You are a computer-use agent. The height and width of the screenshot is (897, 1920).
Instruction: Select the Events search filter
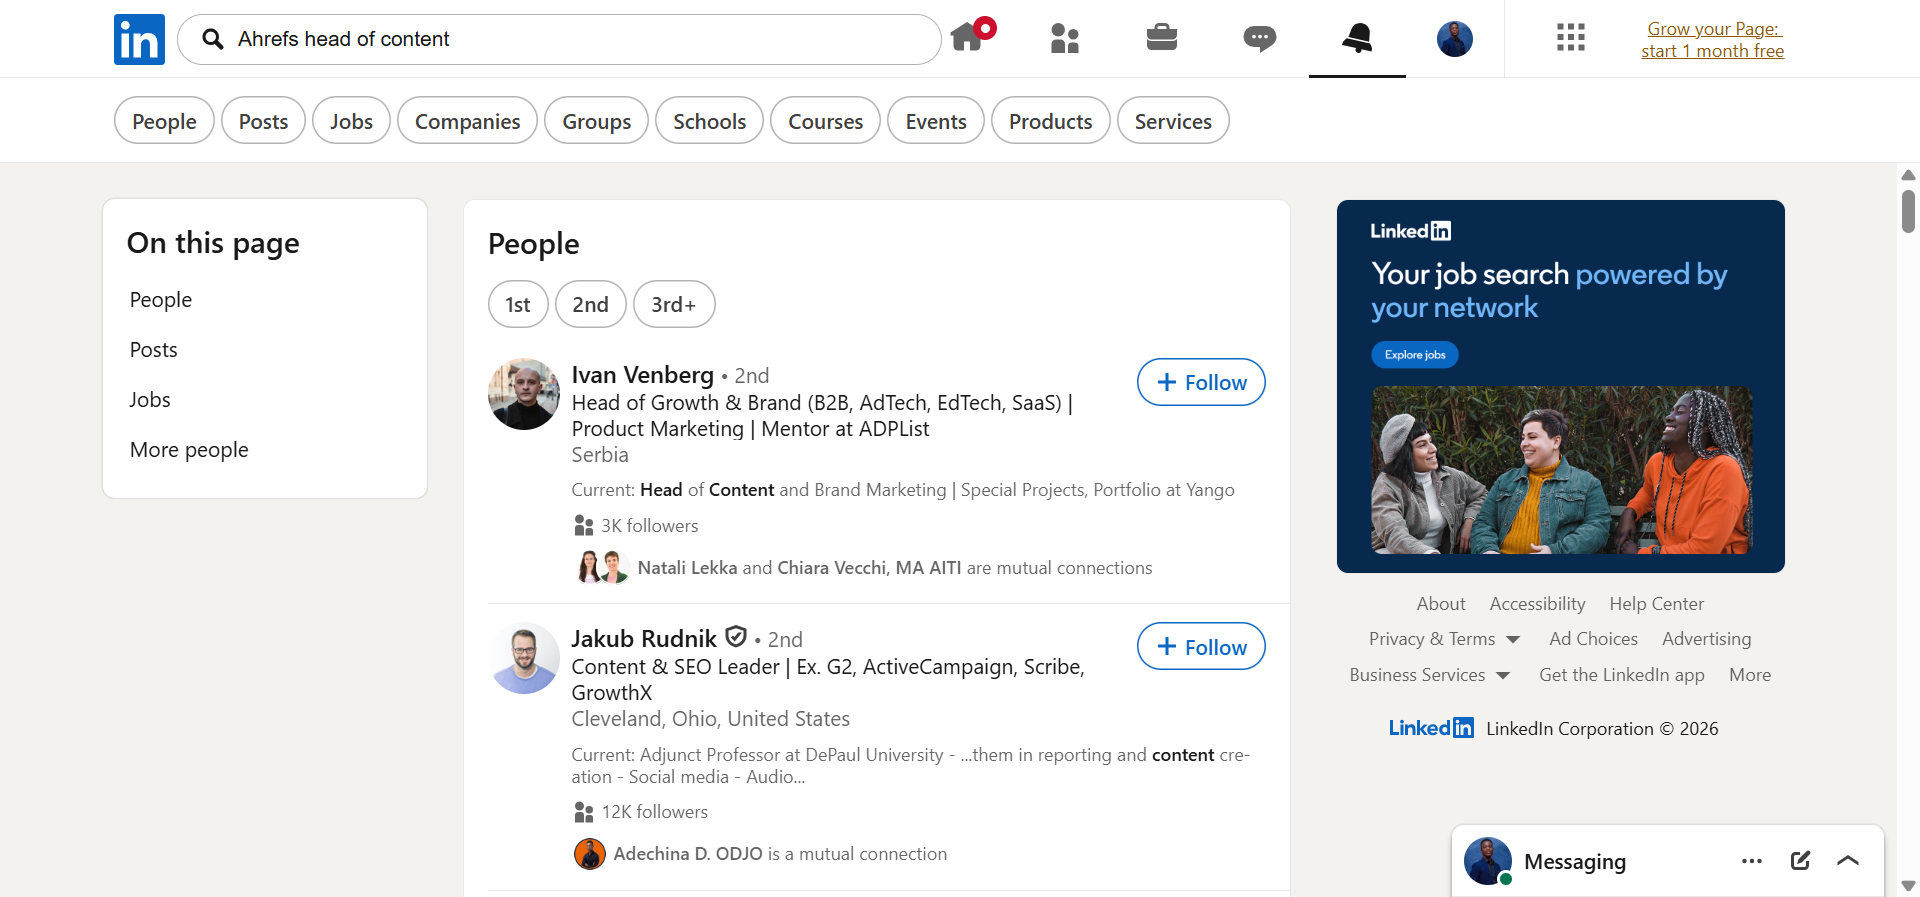point(936,121)
